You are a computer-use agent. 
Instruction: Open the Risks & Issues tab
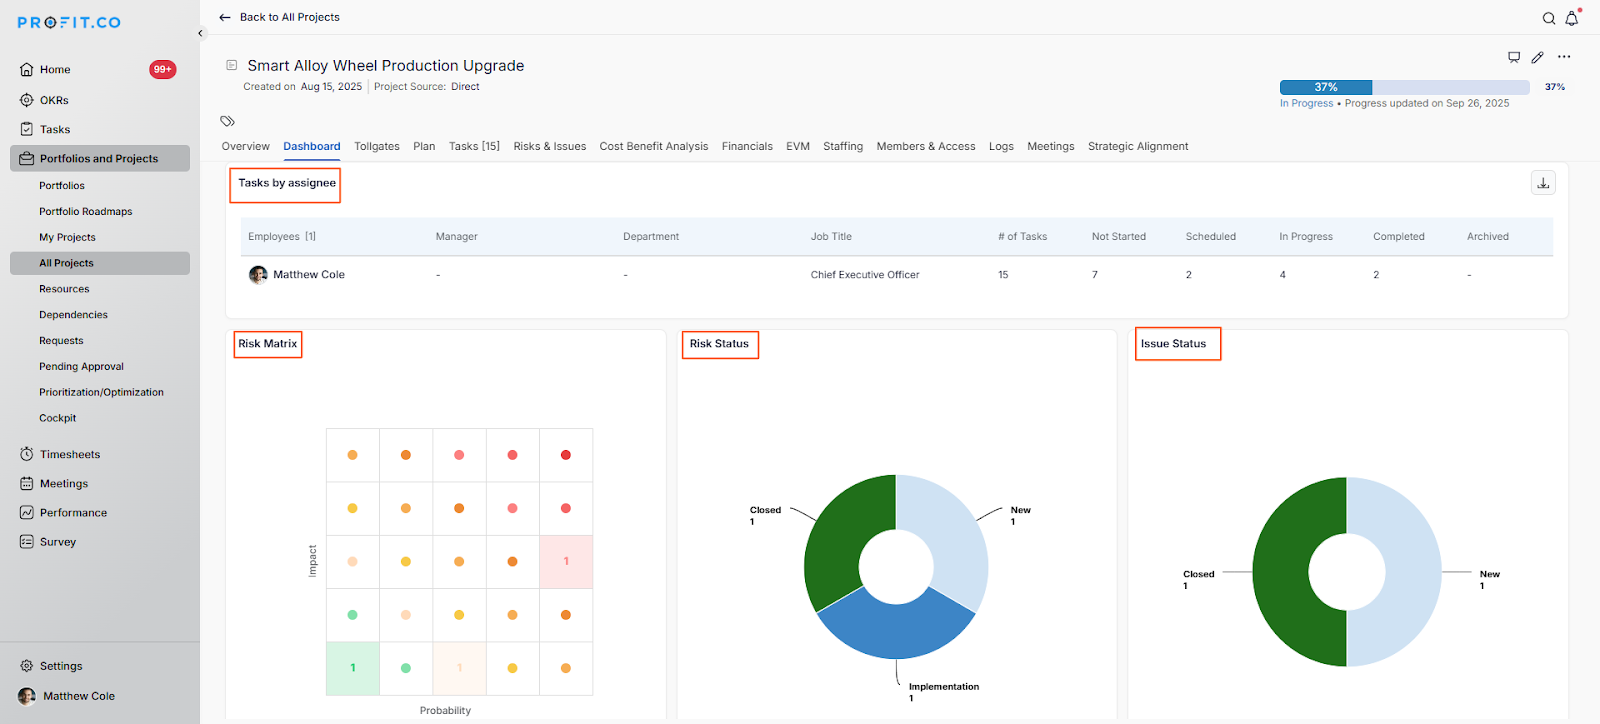(549, 146)
